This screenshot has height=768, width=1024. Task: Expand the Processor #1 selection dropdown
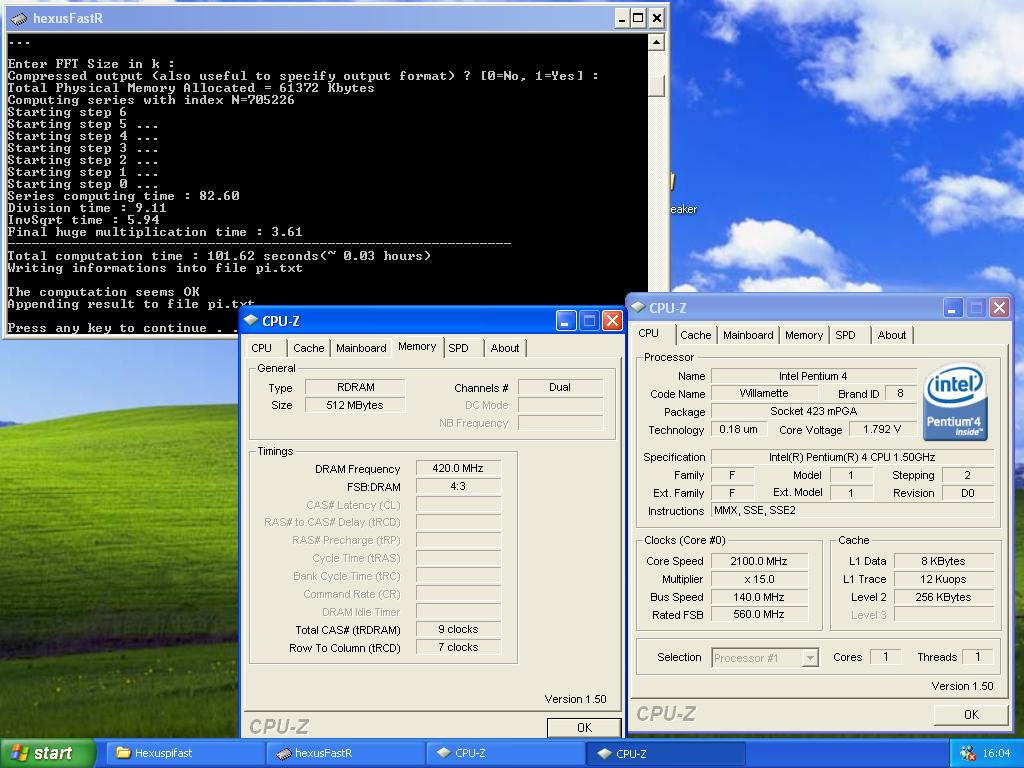point(810,658)
